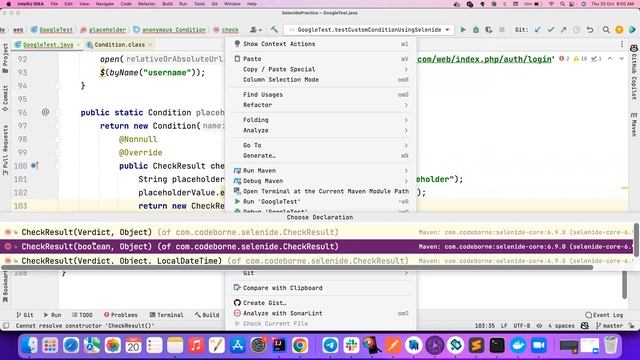Open Project tool window on left
This screenshot has height=360, width=640.
coord(5,58)
